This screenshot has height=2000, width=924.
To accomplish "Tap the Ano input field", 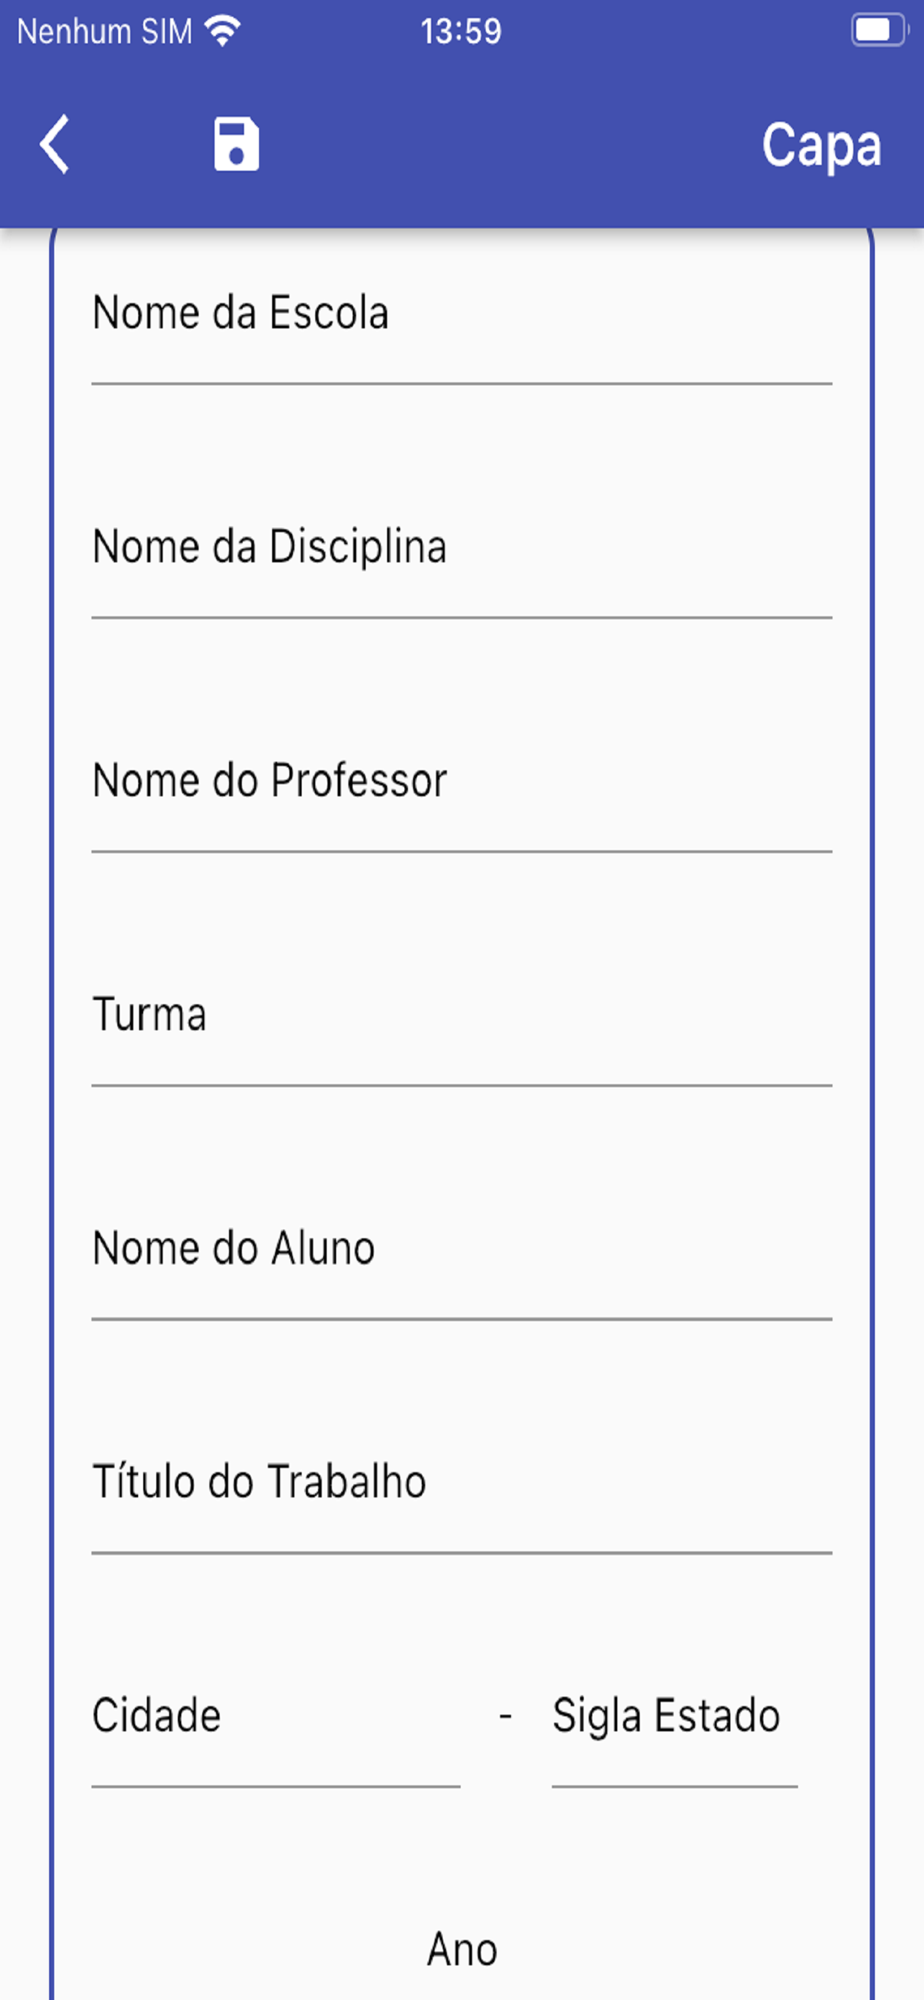I will tap(461, 1950).
